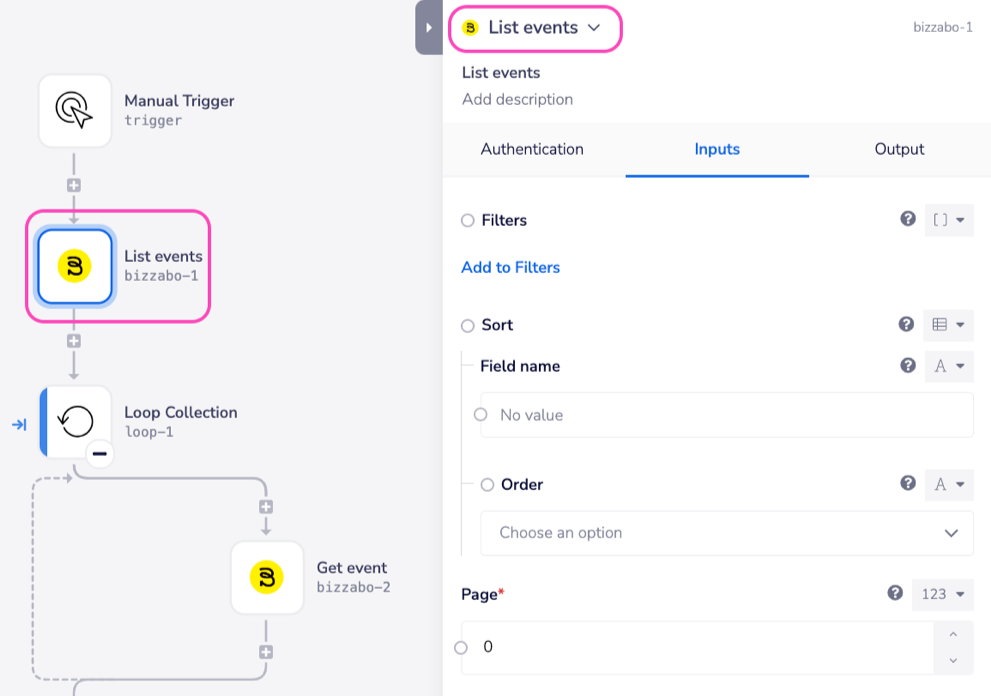The height and width of the screenshot is (696, 991).
Task: Click help icon next to Page
Action: coord(896,593)
